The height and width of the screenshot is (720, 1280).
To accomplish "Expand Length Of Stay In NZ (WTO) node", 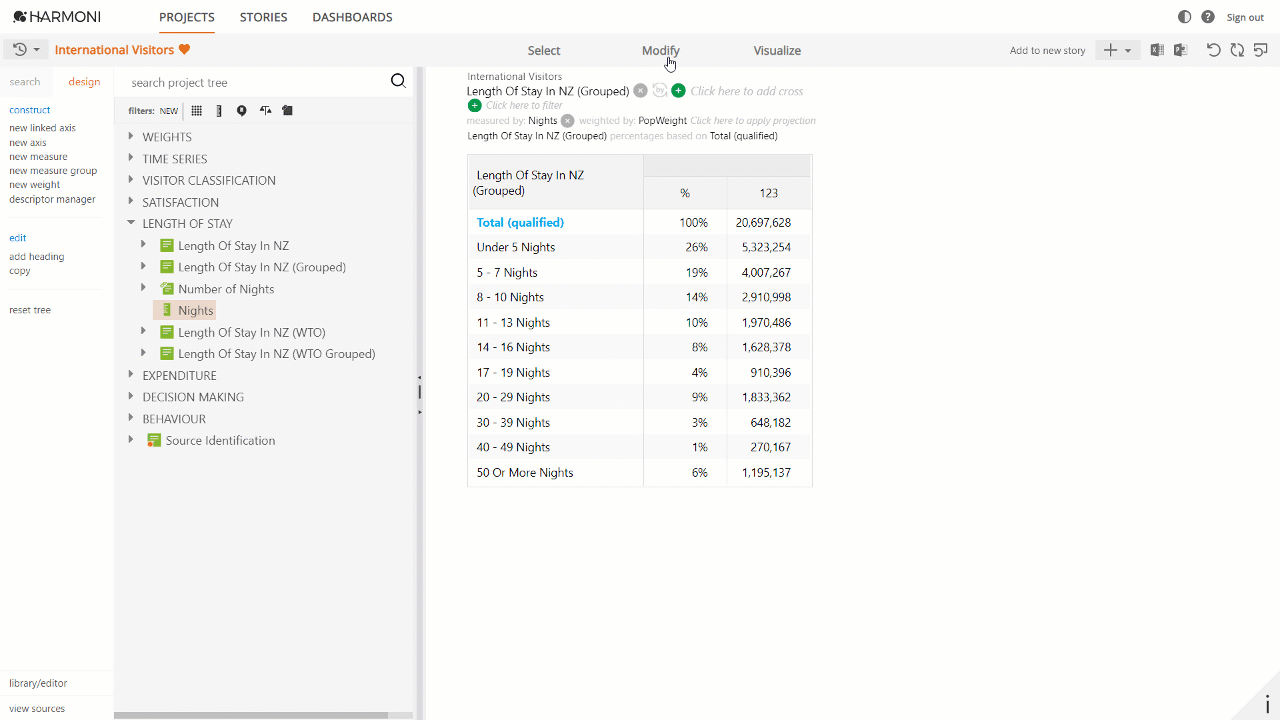I will tap(143, 332).
